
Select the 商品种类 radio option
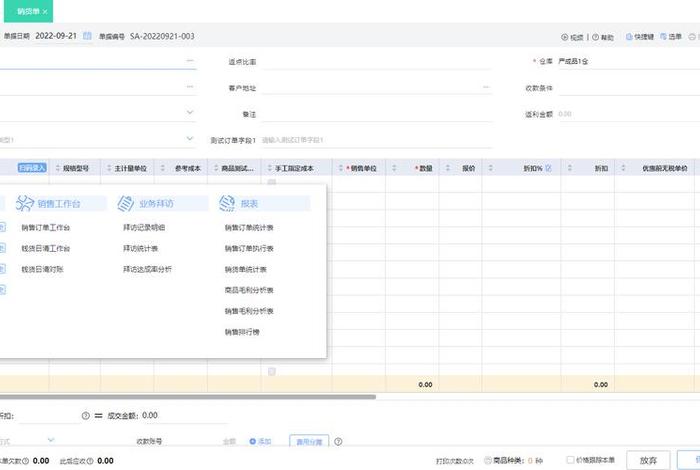tap(487, 460)
